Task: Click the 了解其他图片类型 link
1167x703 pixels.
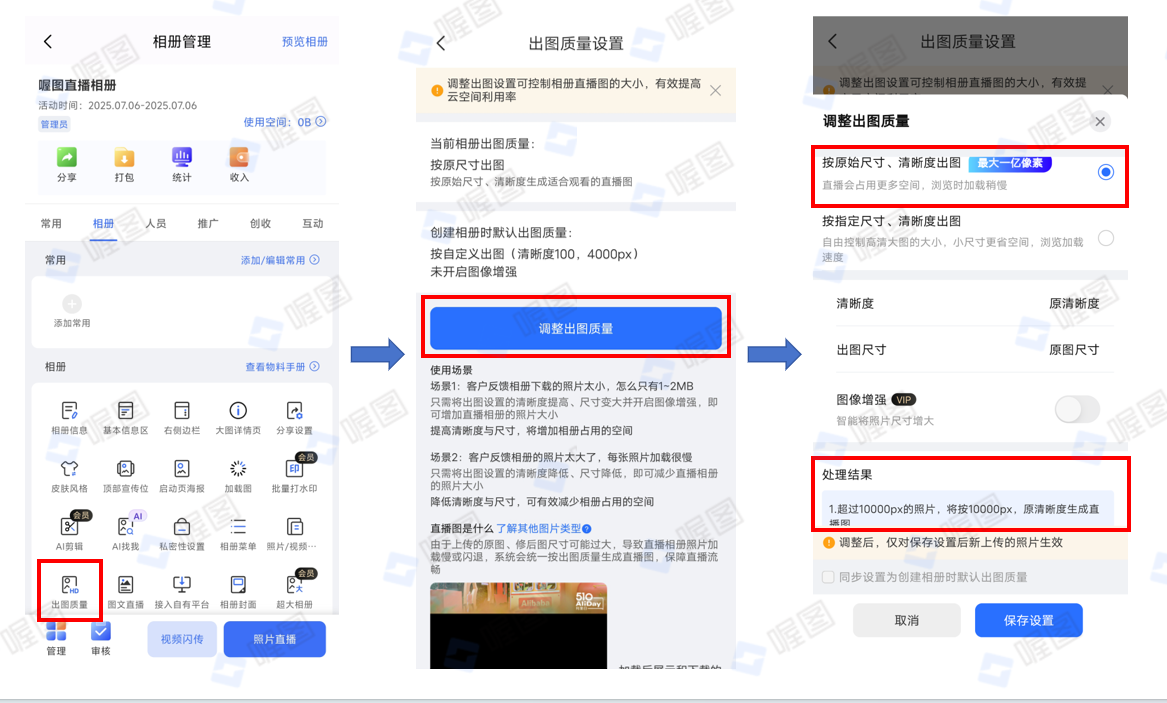Action: pyautogui.click(x=544, y=528)
